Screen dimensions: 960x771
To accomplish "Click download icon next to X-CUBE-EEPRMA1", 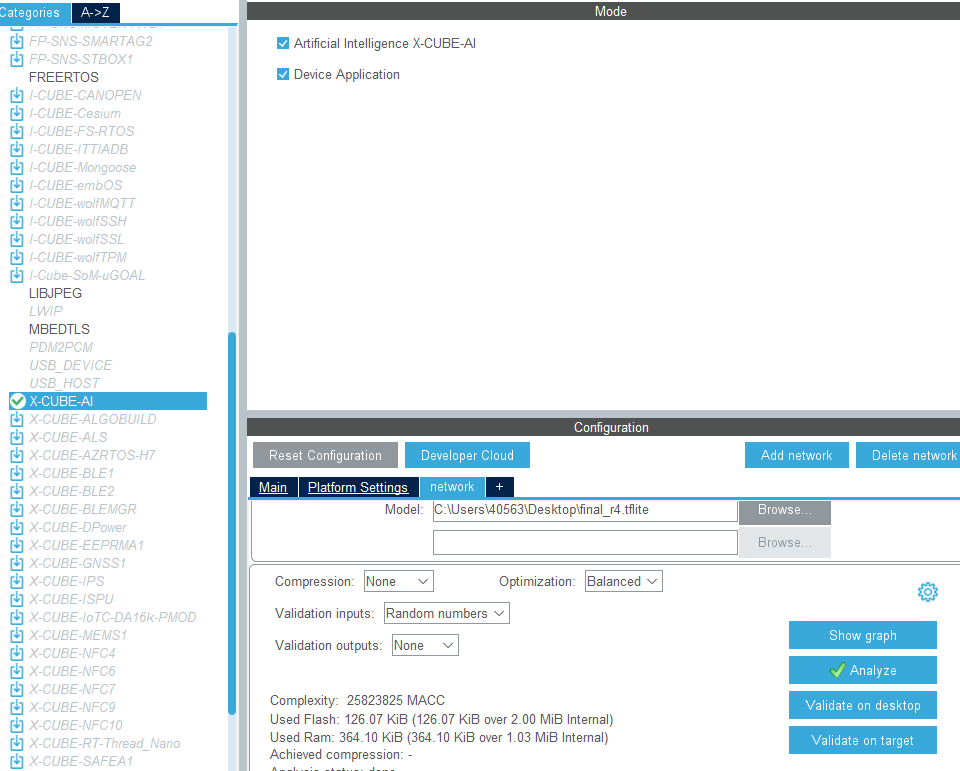I will pos(17,546).
